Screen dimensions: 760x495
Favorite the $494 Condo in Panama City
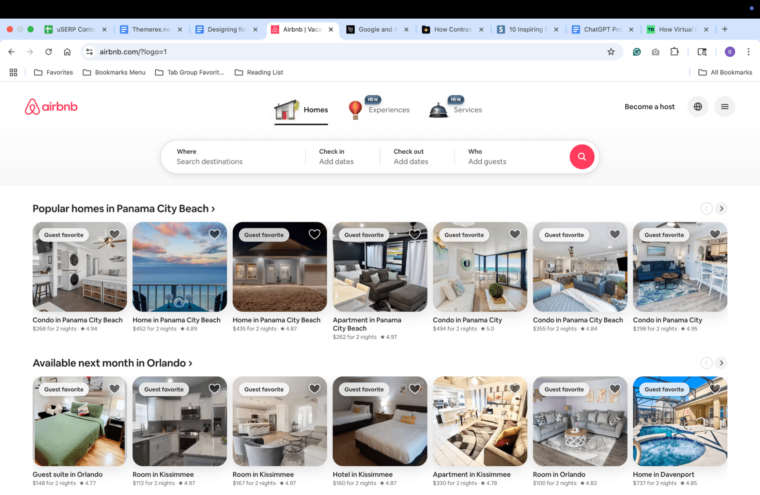tap(515, 234)
